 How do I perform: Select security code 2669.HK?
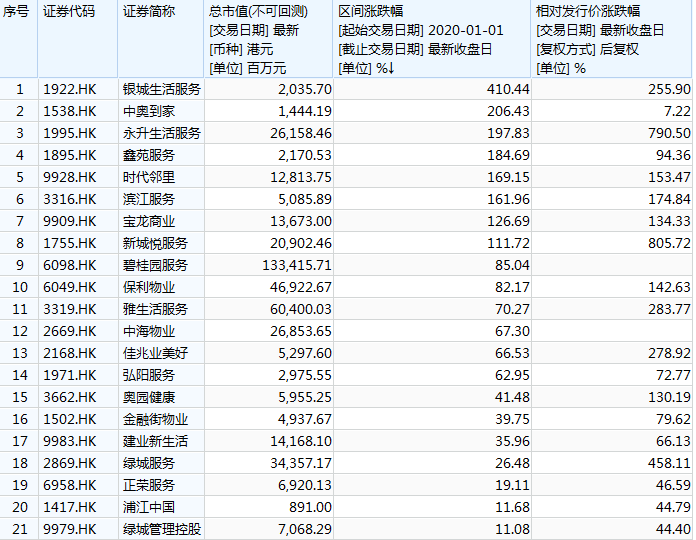(70, 331)
